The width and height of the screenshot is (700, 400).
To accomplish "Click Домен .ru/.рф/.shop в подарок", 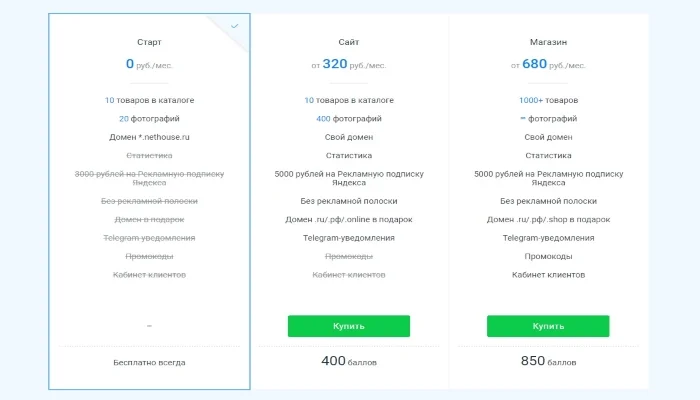I will [548, 220].
